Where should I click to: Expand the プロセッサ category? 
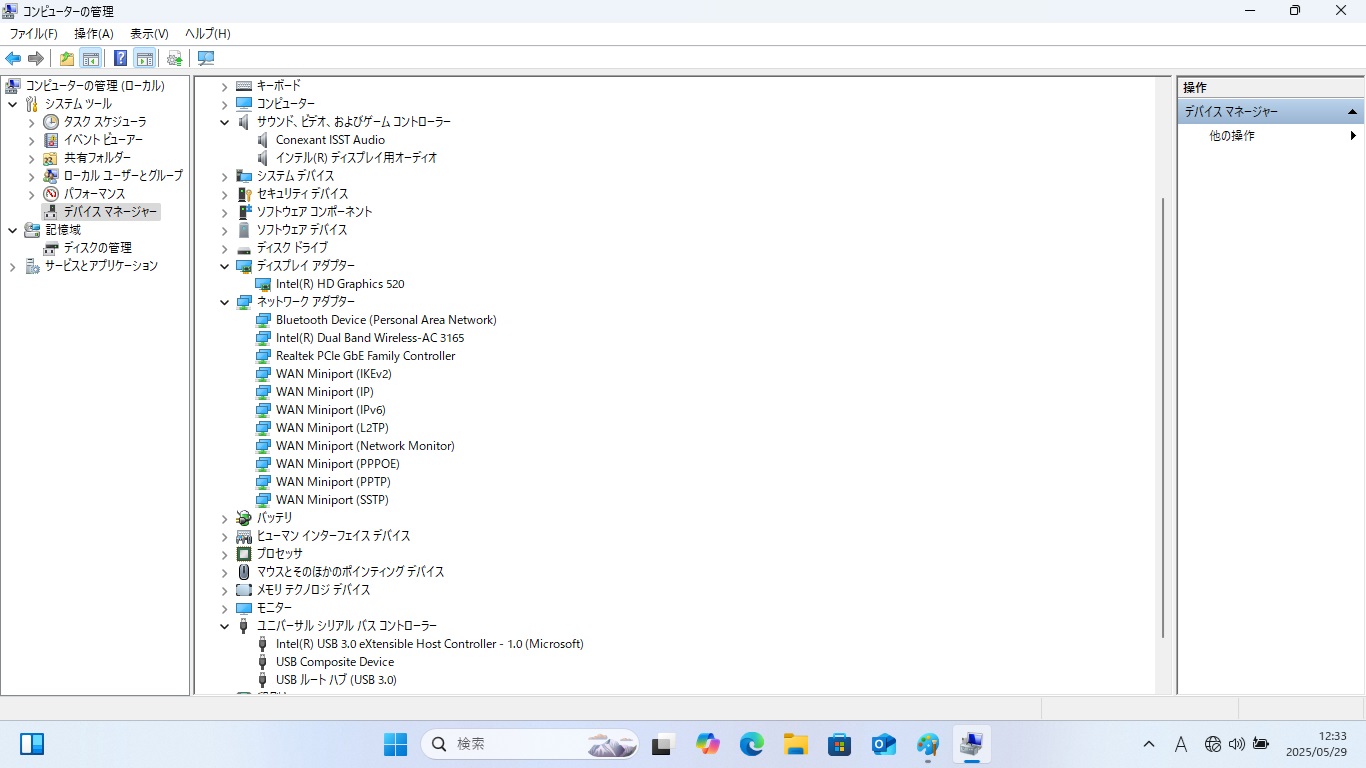(x=225, y=554)
